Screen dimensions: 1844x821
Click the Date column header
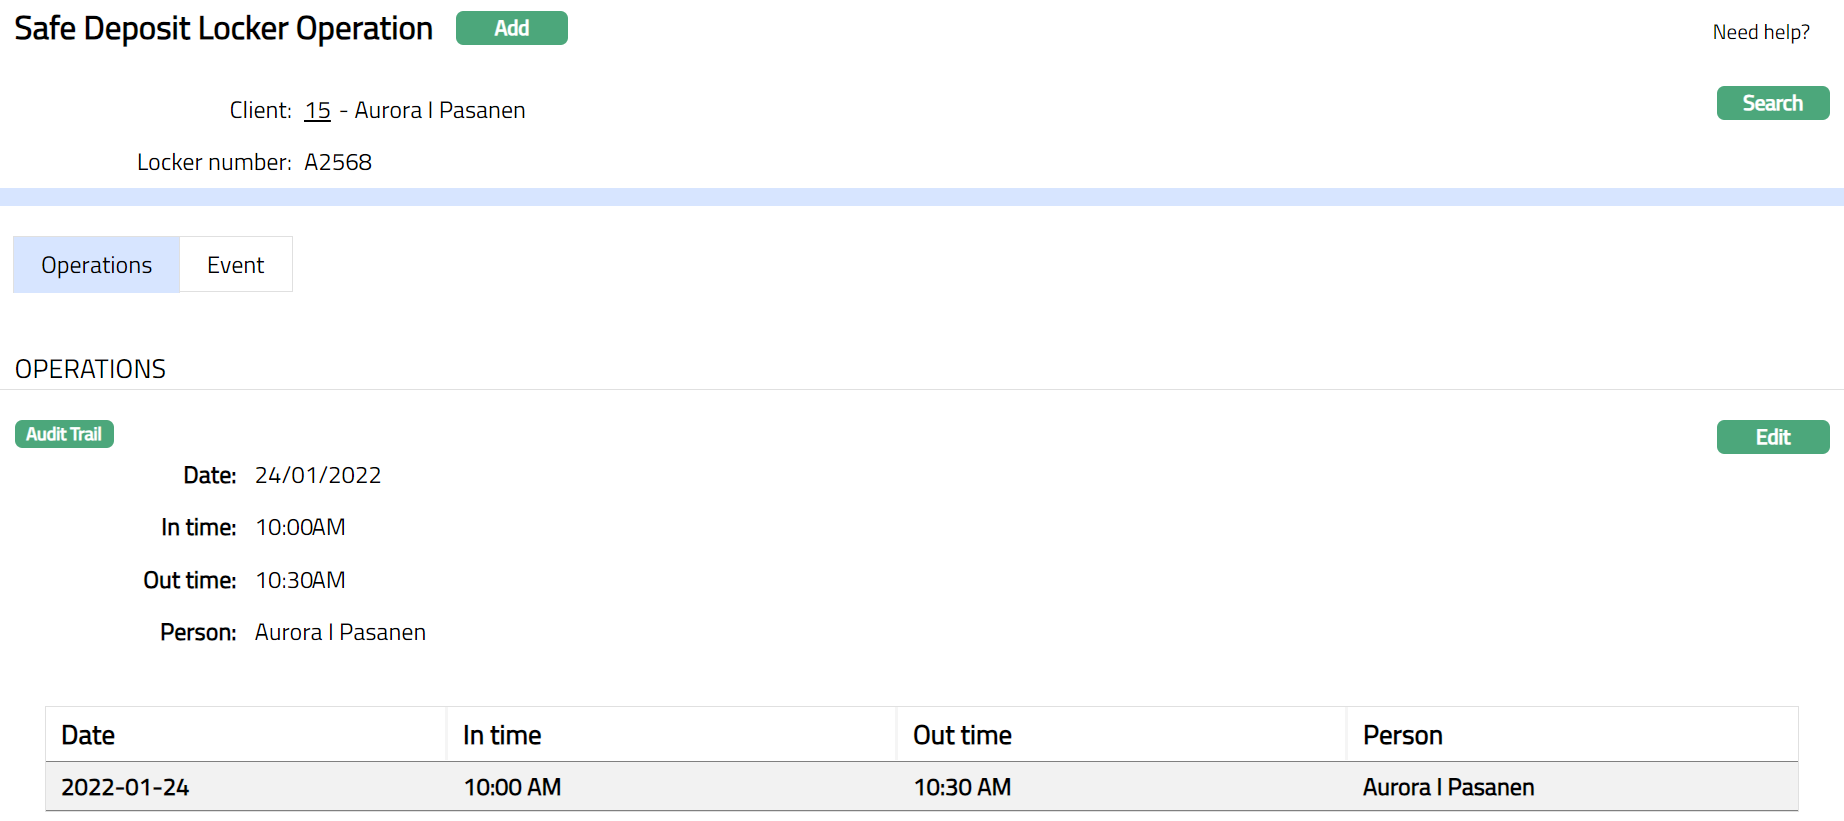pos(88,735)
